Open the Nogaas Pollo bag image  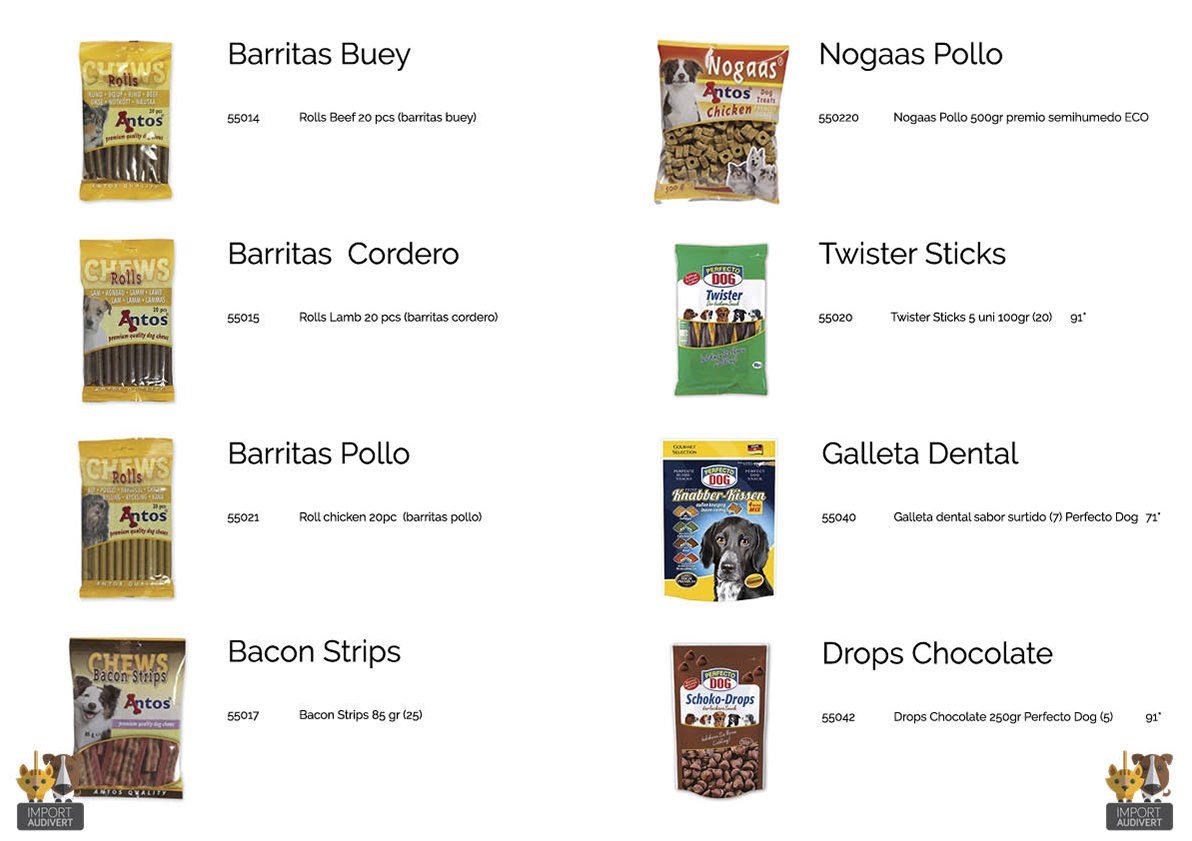720,122
